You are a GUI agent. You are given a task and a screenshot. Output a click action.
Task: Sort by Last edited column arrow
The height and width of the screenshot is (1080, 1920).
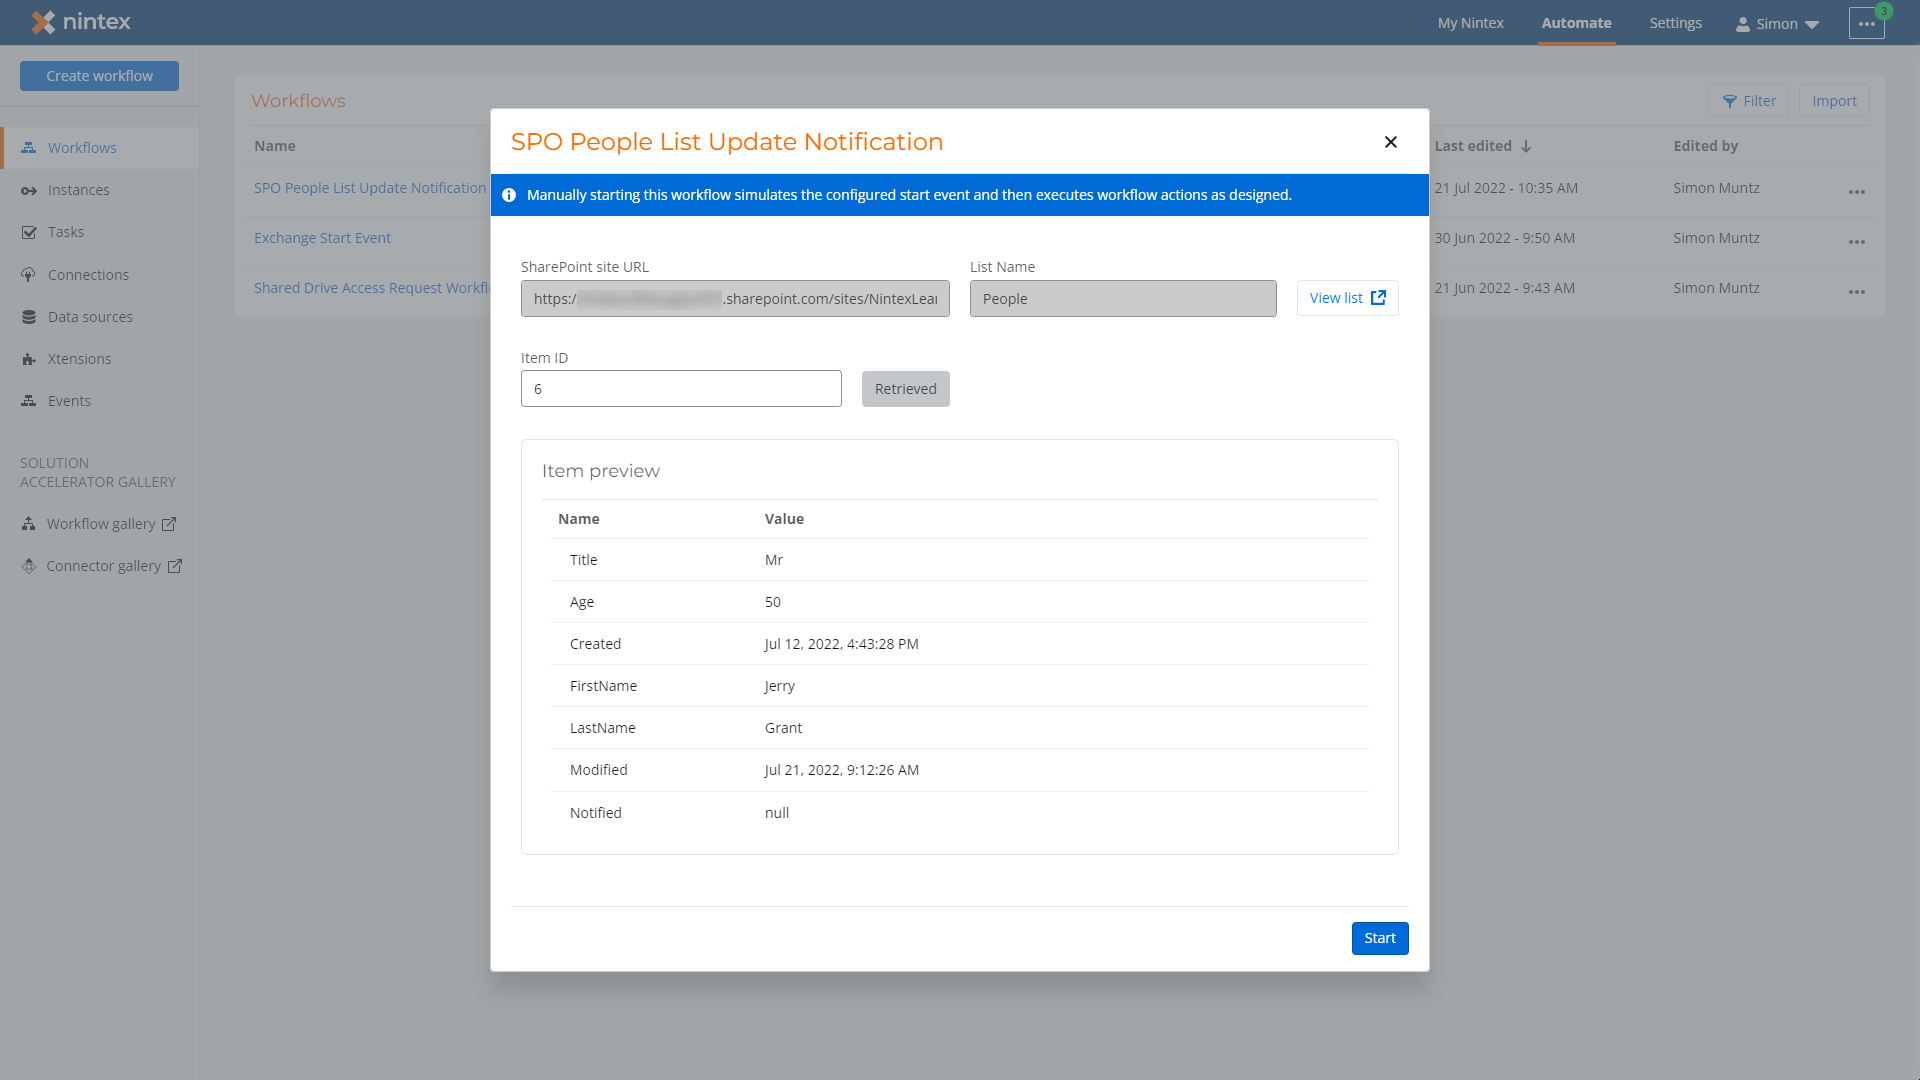point(1526,146)
